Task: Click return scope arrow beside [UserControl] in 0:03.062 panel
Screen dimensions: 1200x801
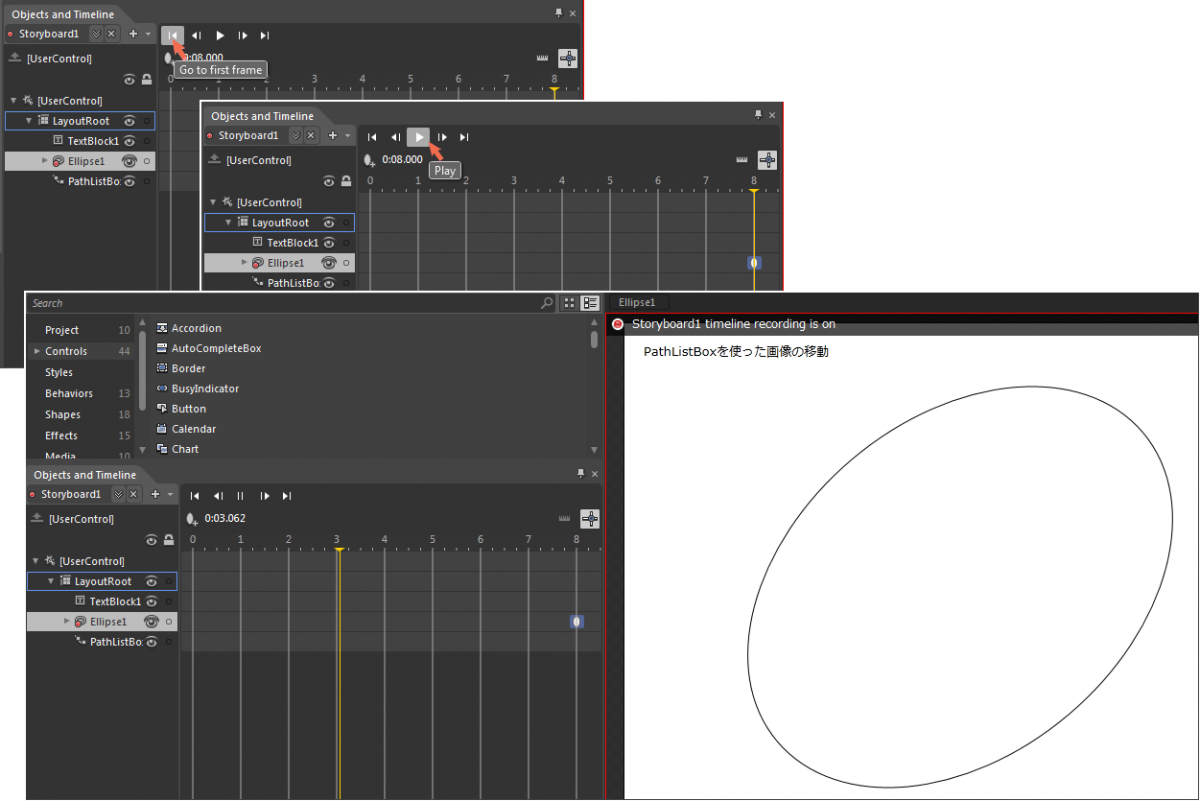Action: pyautogui.click(x=36, y=518)
